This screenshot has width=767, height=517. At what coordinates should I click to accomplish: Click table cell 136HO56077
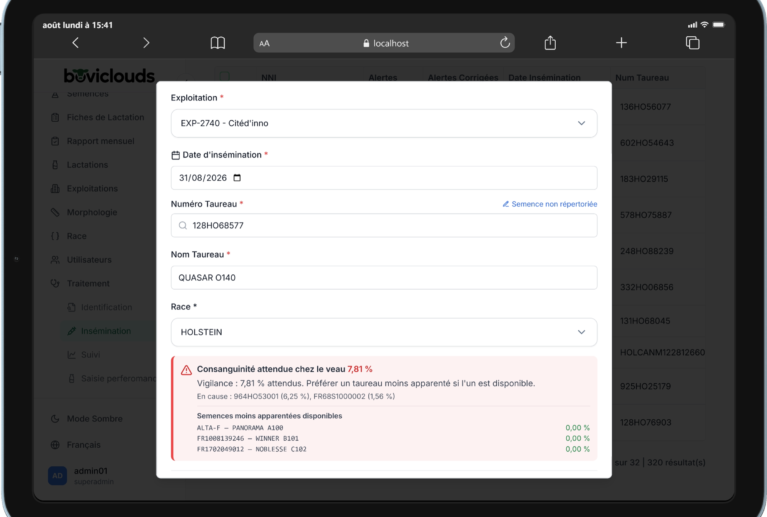coord(645,107)
